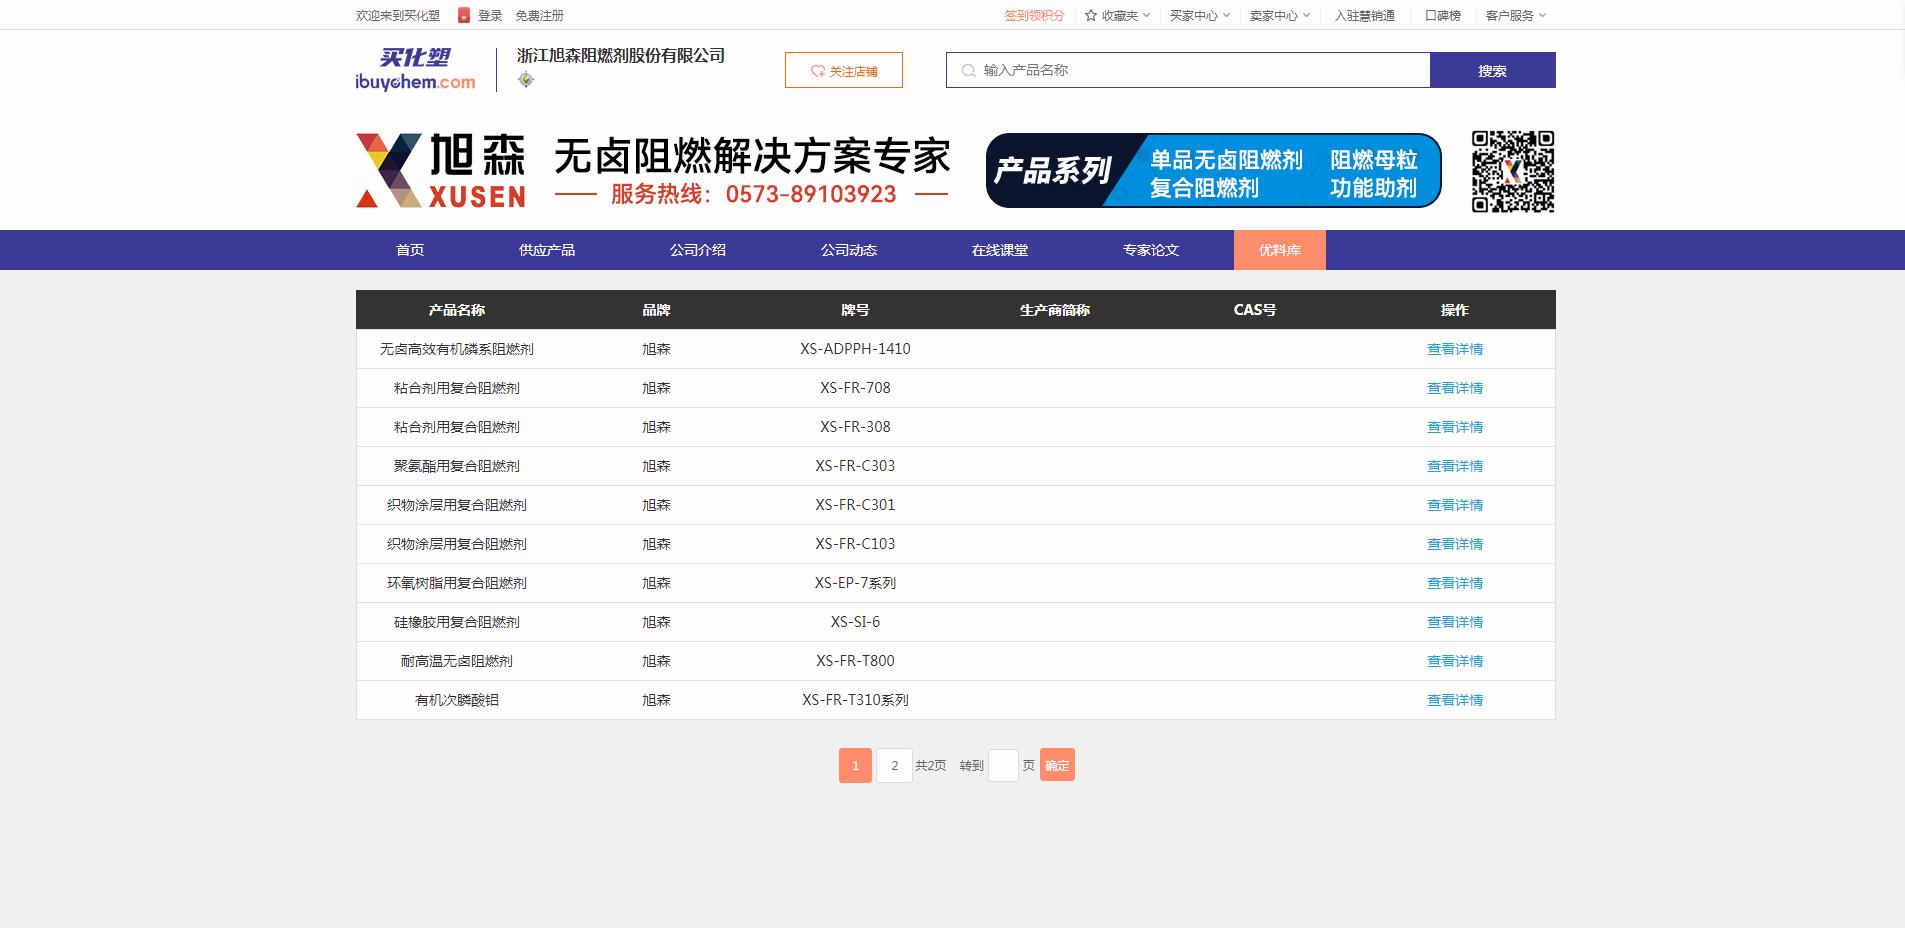Switch to the 供应产品 tab

pos(546,250)
